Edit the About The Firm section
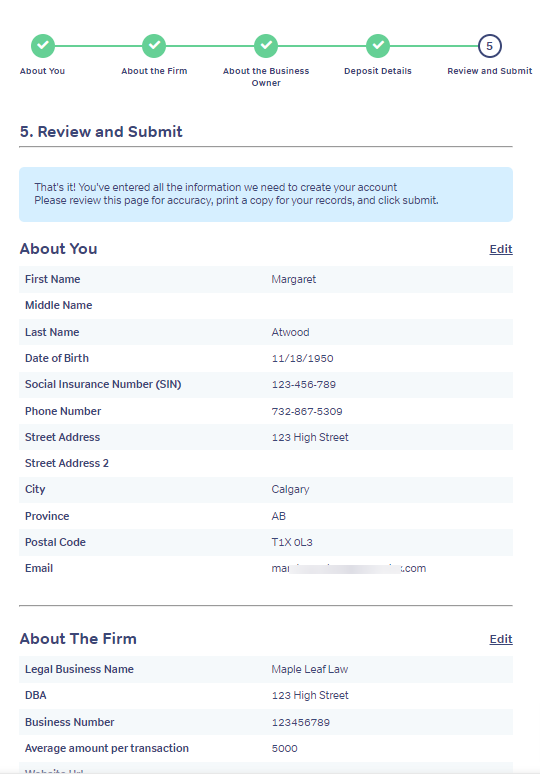 pos(501,639)
